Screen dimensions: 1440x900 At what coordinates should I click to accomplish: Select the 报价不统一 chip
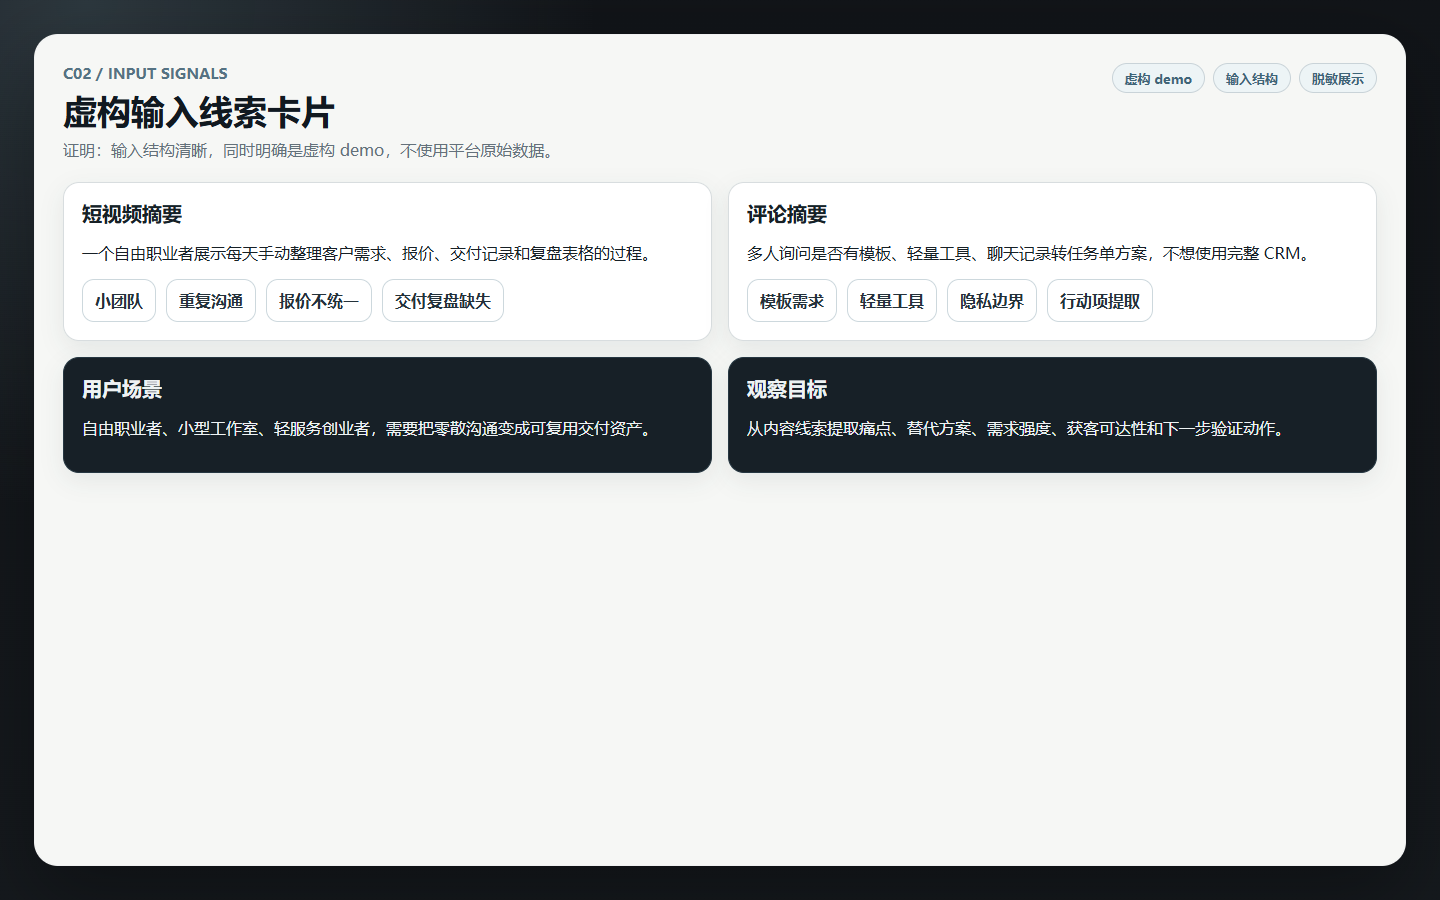coord(319,301)
